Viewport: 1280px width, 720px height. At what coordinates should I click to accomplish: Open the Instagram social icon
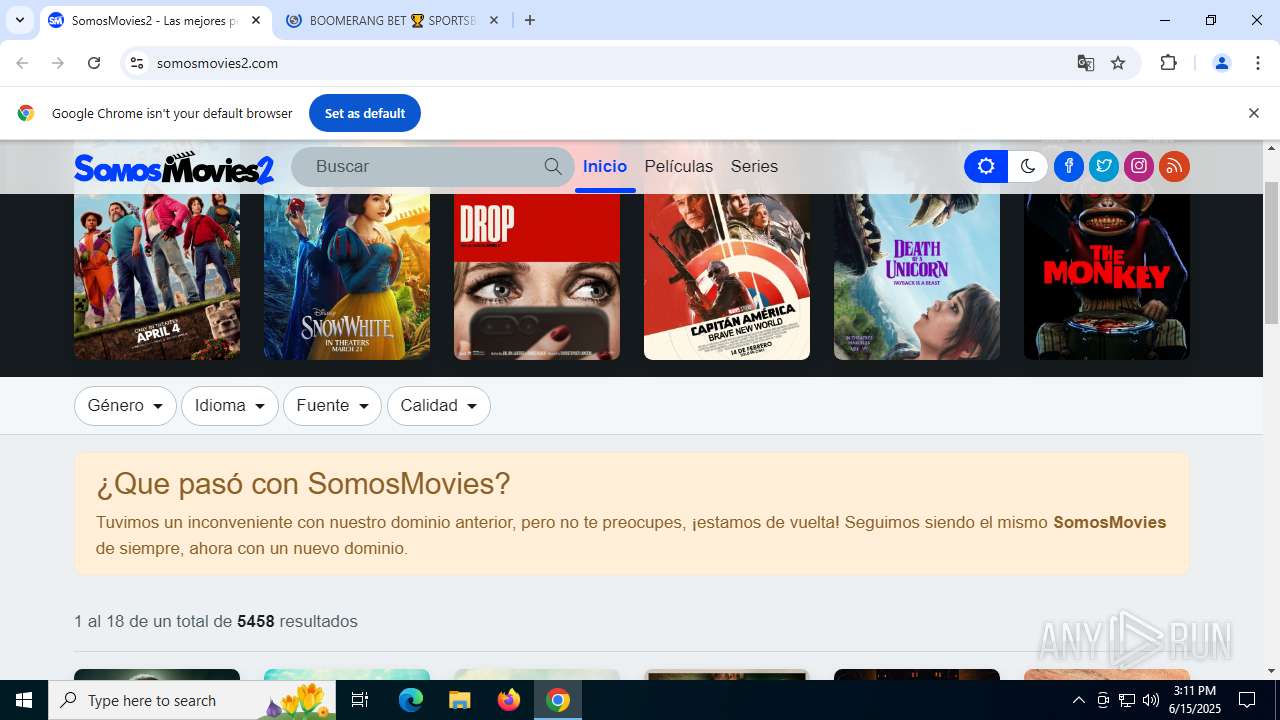(x=1139, y=166)
